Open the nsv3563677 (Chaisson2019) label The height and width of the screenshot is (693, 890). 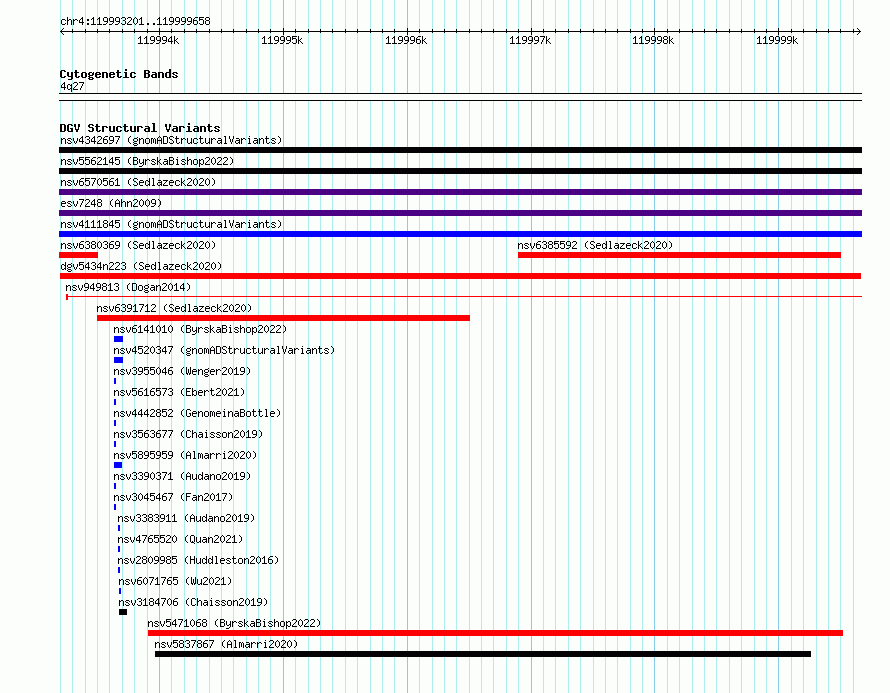click(x=188, y=434)
